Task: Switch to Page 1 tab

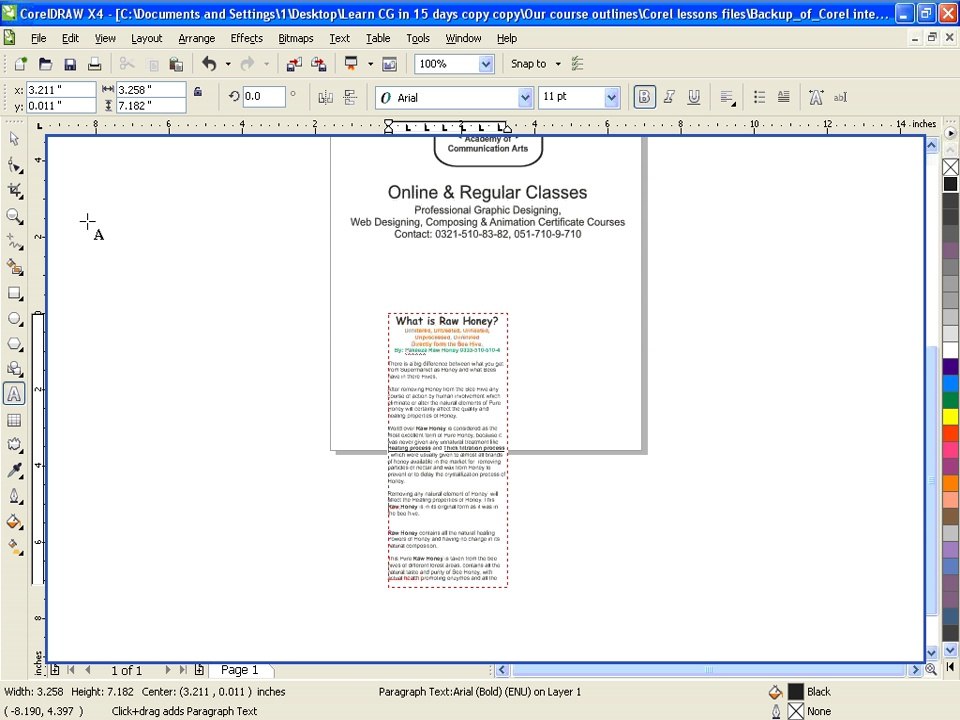Action: point(239,670)
